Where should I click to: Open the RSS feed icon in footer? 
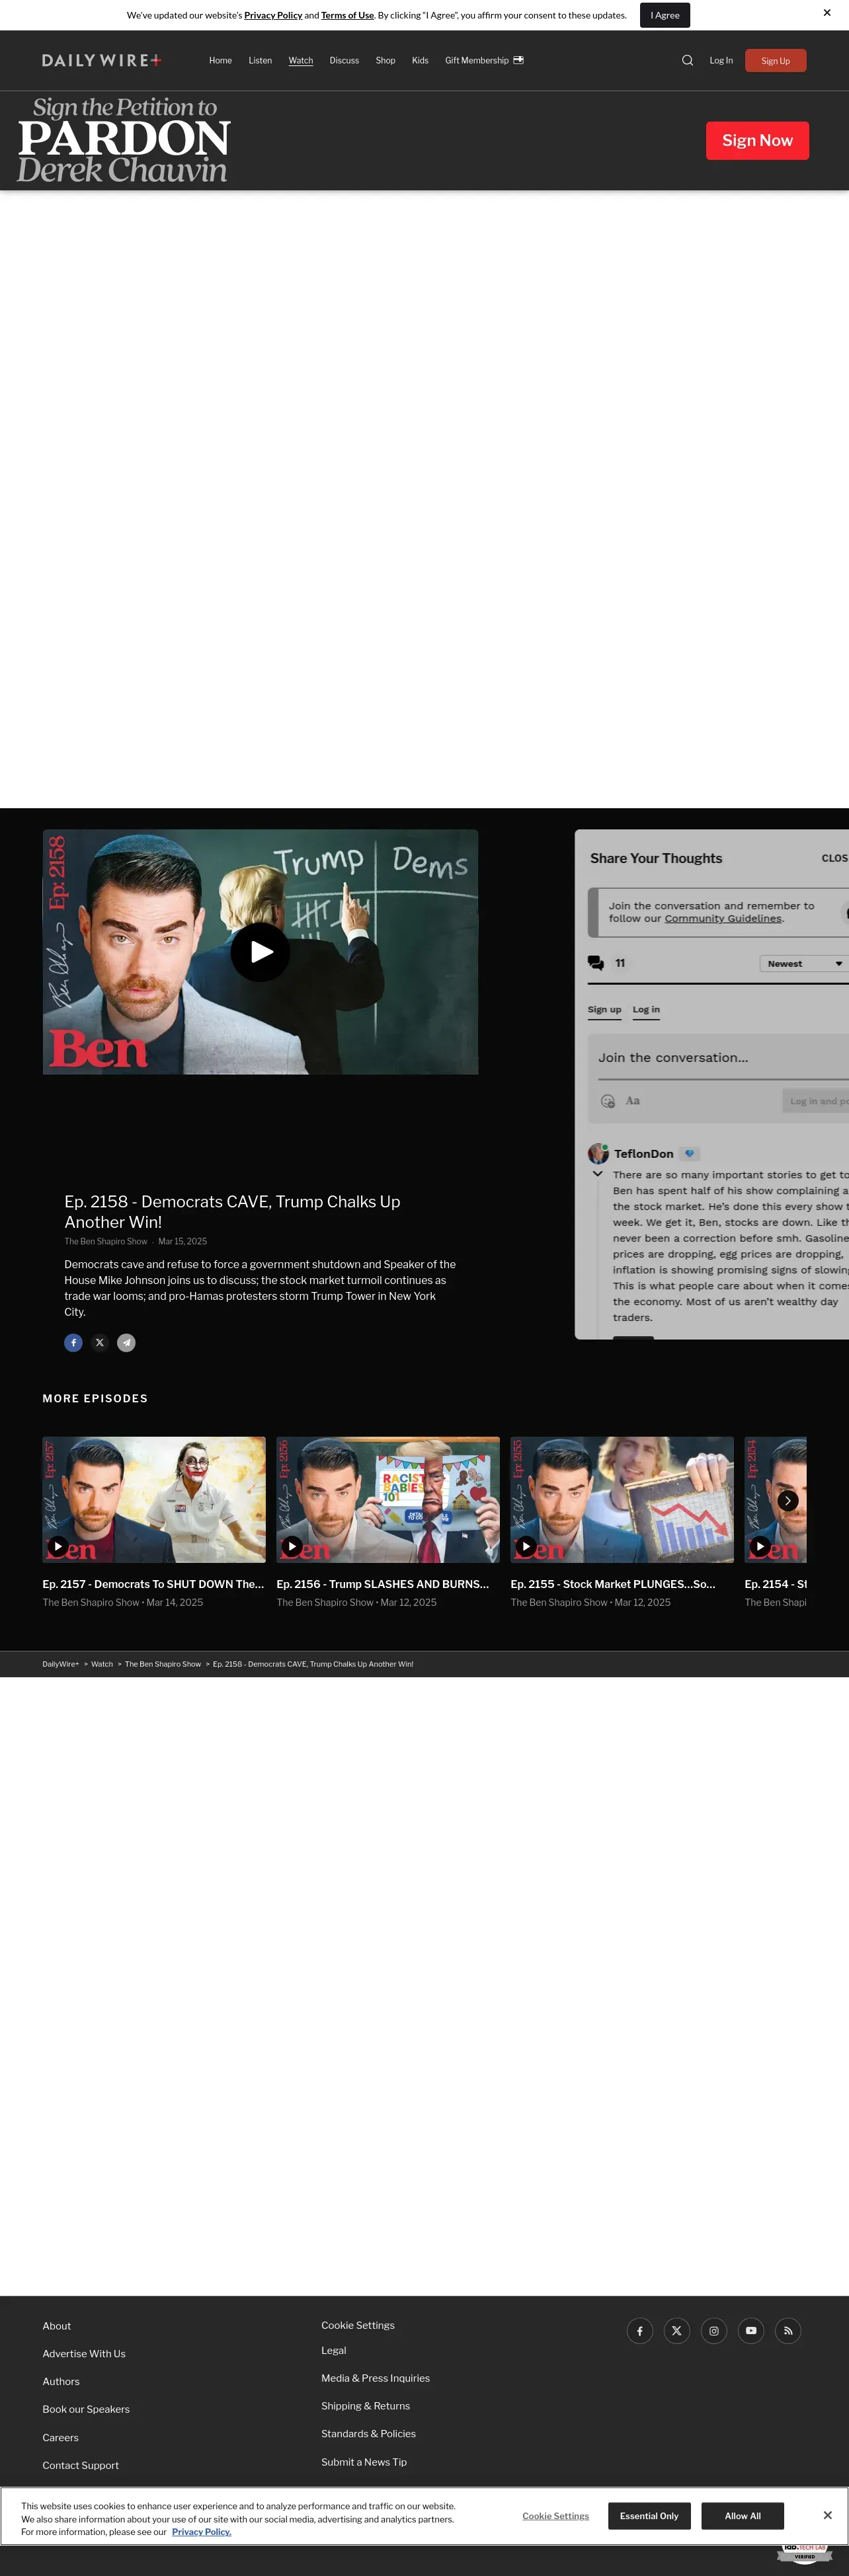pyautogui.click(x=788, y=2331)
